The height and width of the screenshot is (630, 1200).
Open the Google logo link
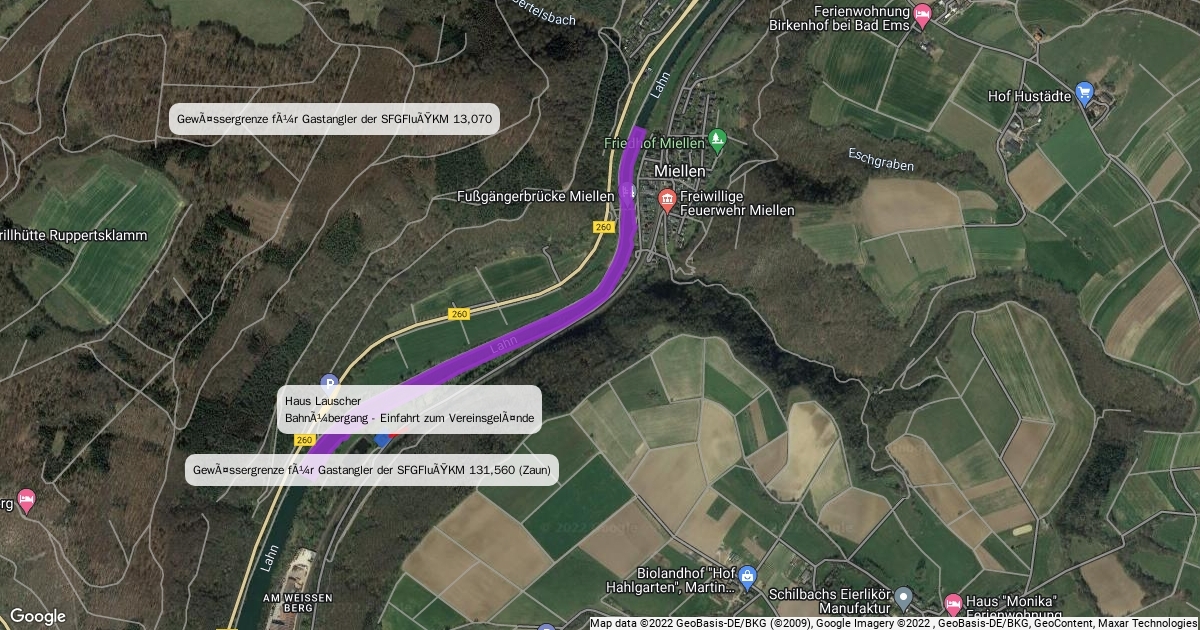click(37, 616)
